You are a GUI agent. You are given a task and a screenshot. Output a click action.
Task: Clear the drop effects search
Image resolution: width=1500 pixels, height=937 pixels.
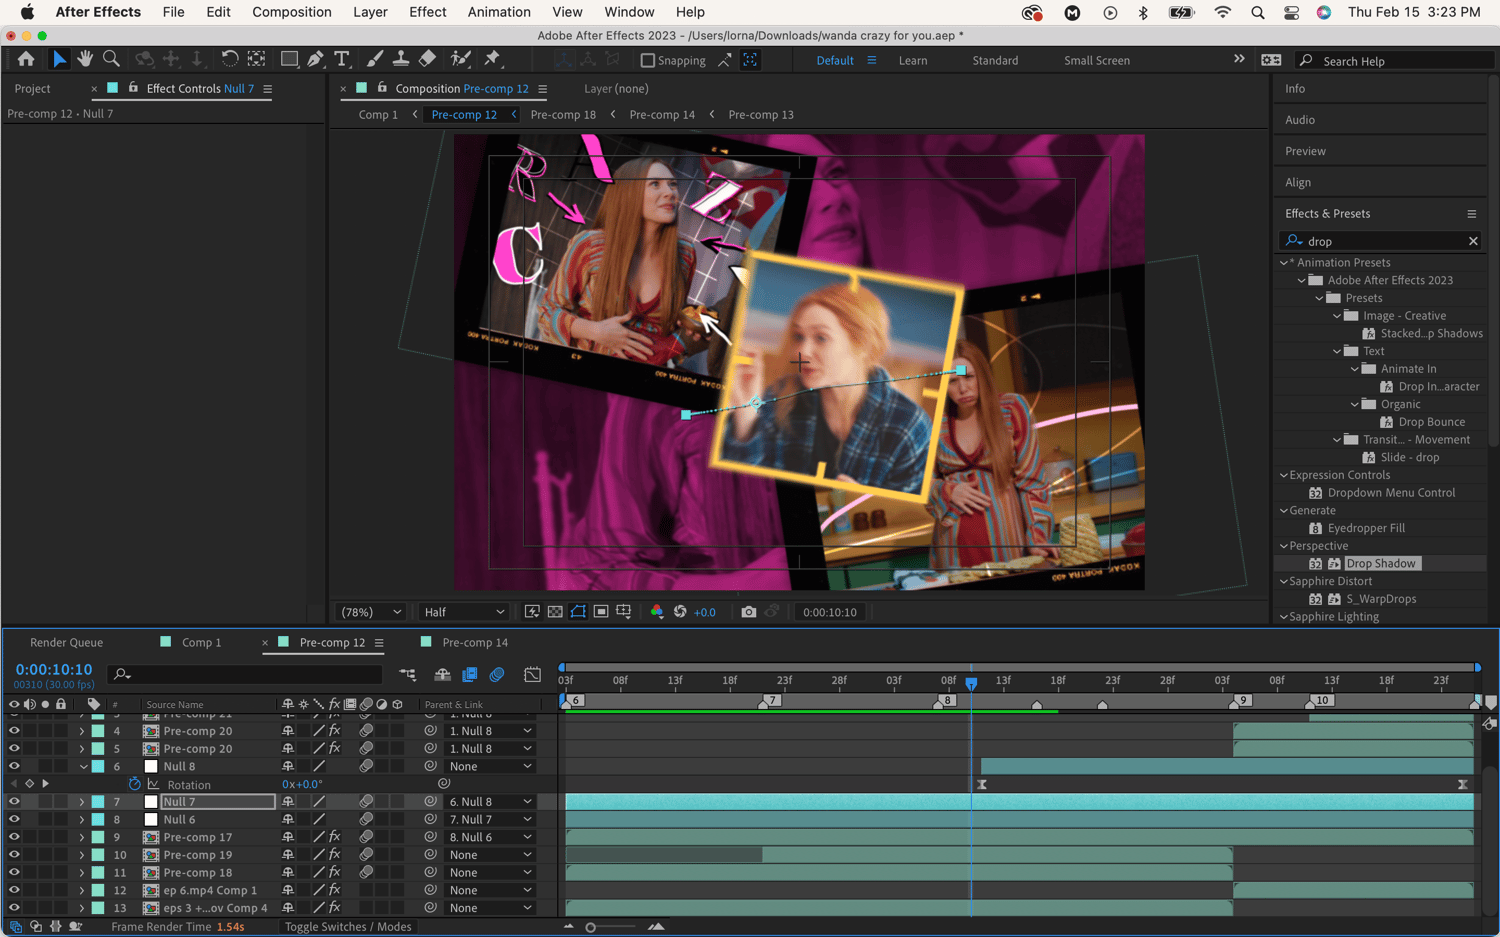(x=1473, y=241)
